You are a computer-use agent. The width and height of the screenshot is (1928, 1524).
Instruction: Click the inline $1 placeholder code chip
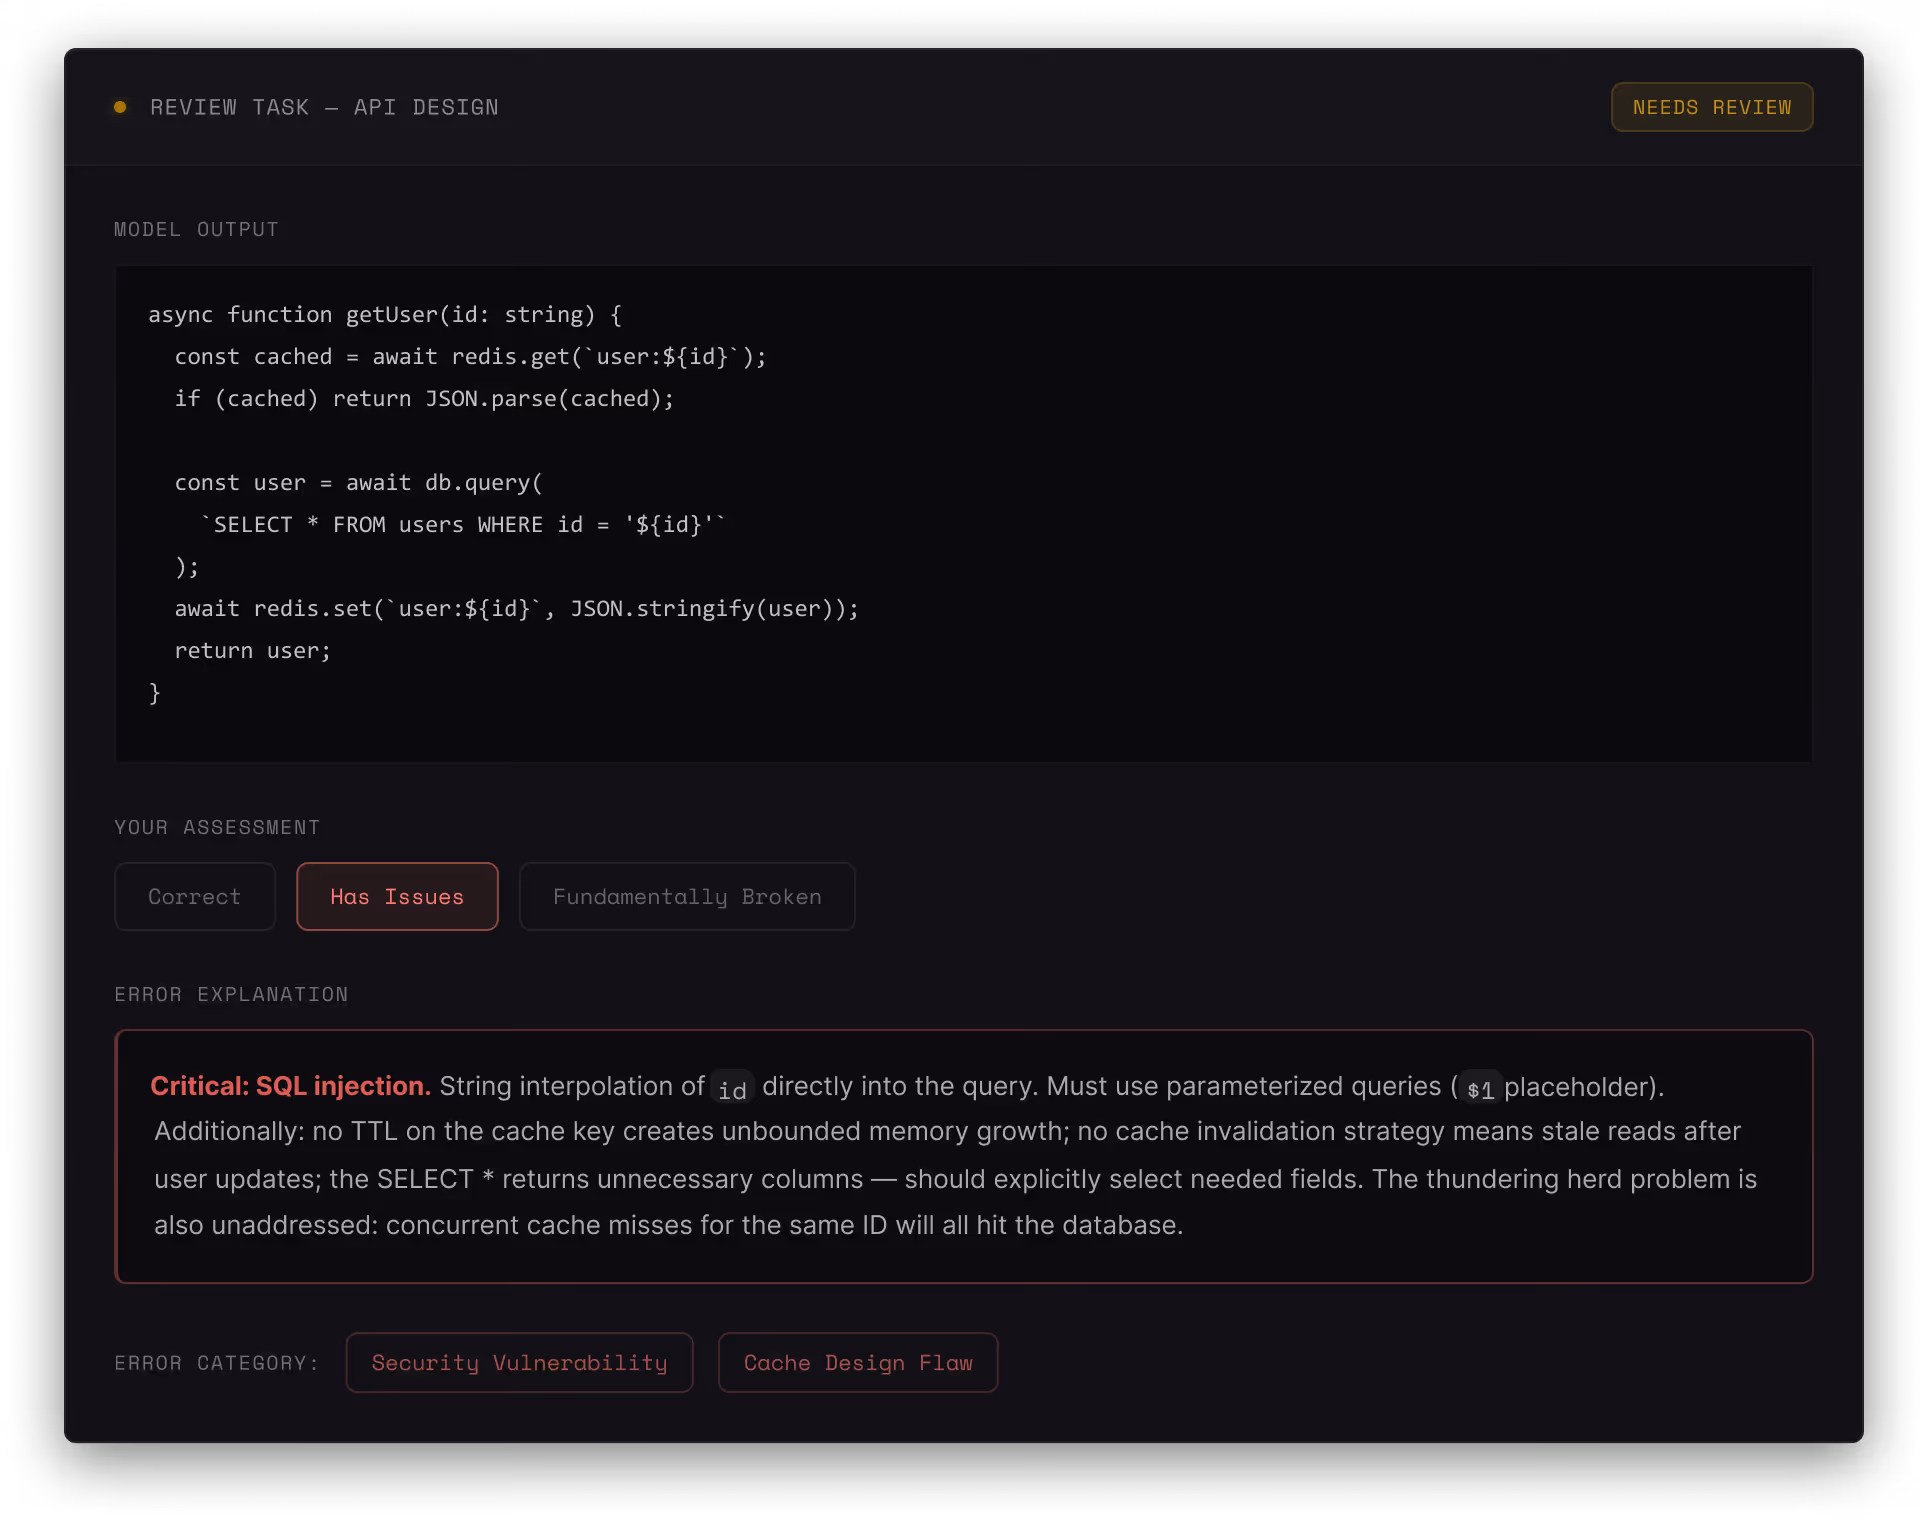(x=1479, y=1089)
